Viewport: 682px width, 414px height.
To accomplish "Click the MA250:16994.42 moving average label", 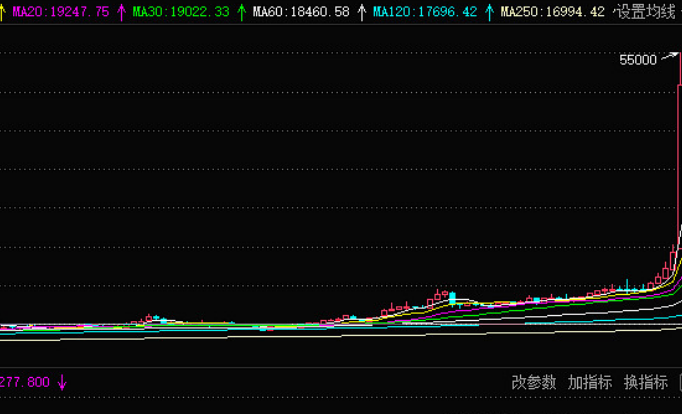I will pyautogui.click(x=552, y=12).
